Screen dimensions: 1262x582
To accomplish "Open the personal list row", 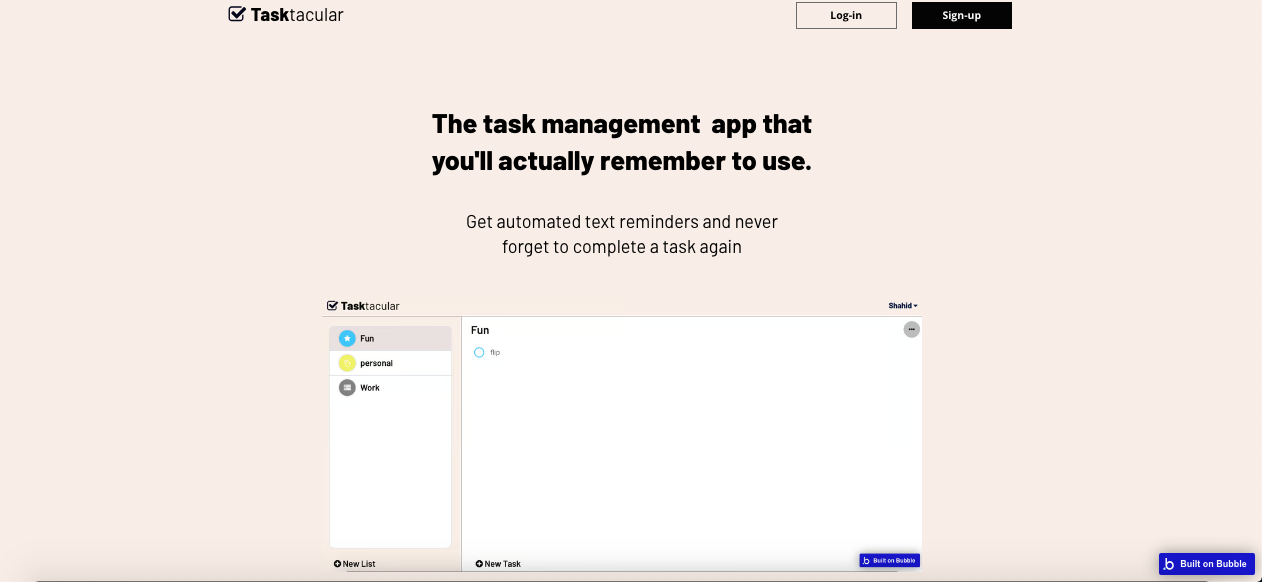I will point(391,363).
